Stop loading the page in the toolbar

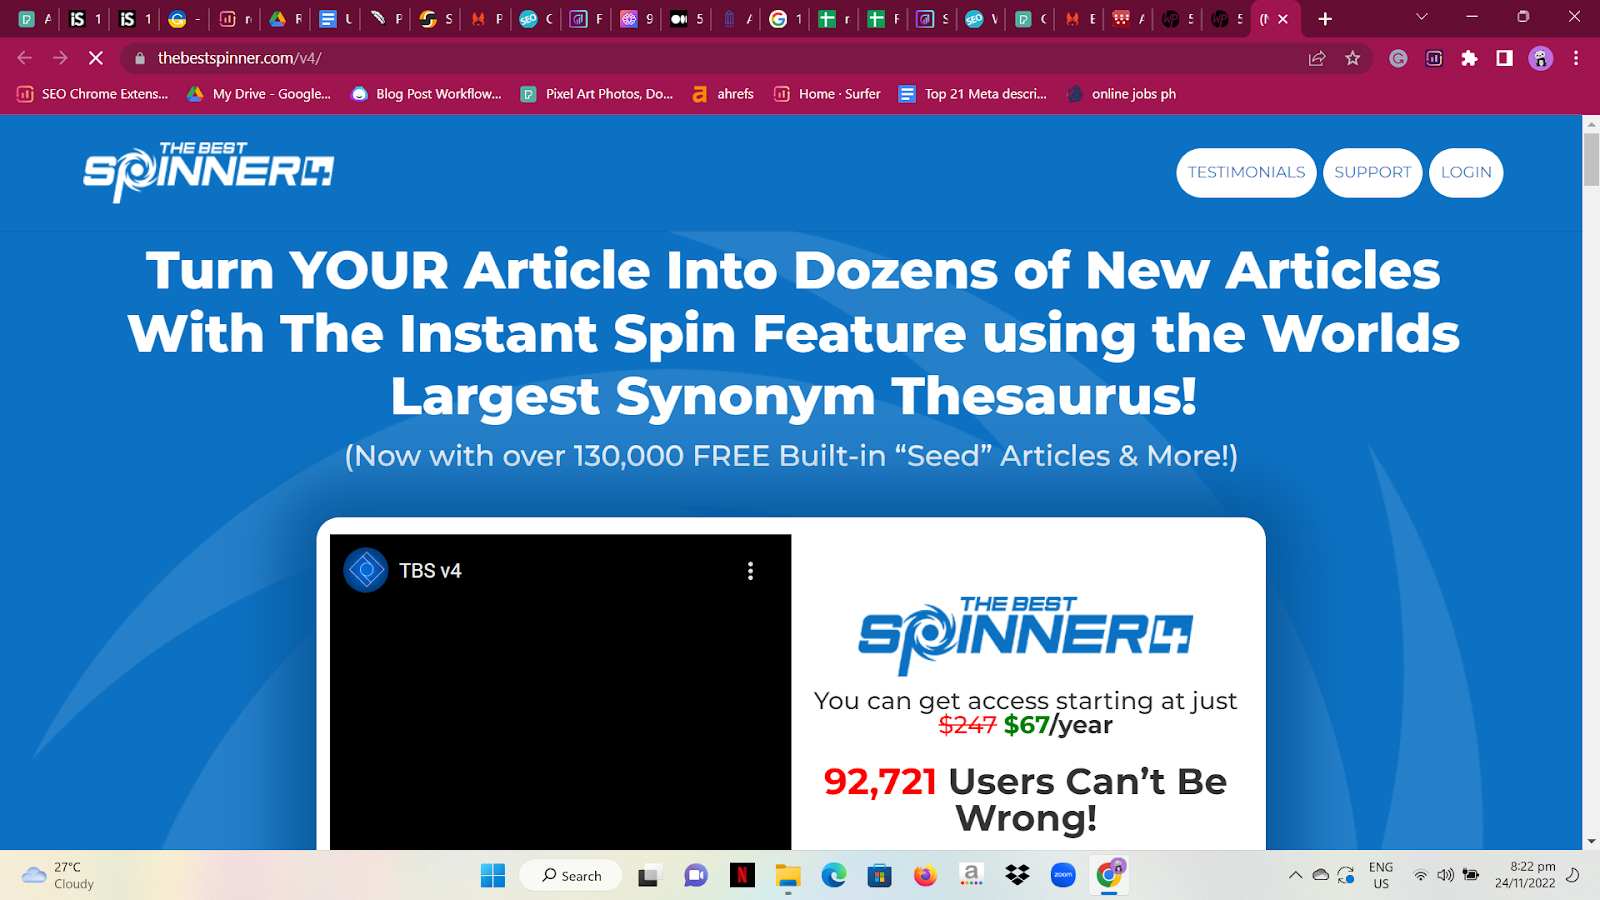pos(96,58)
